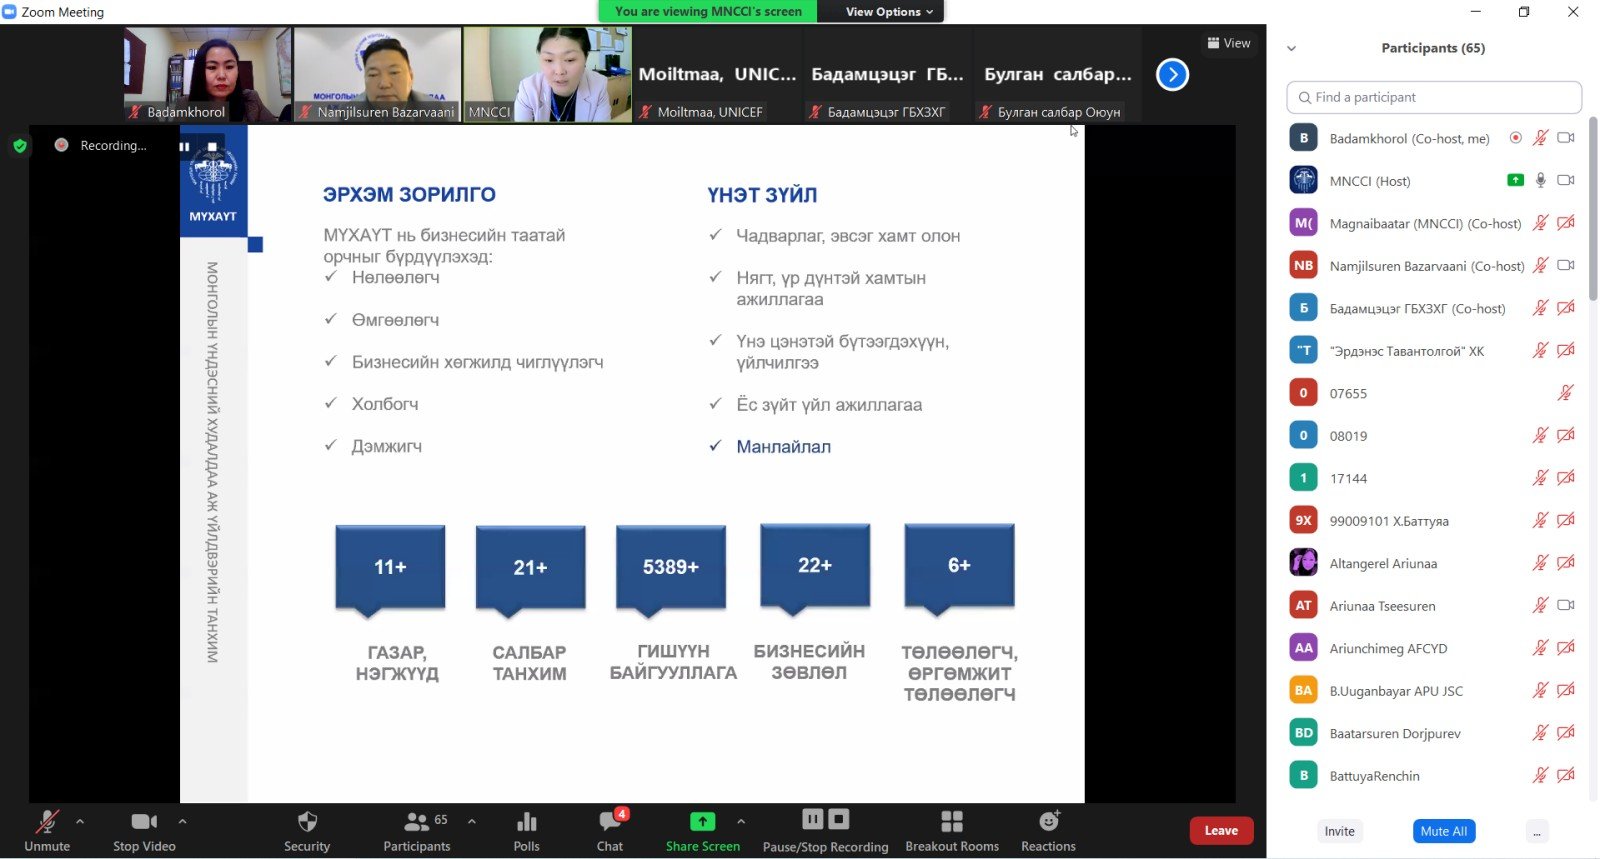Click the red Leave button
Viewport: 1600px width, 859px height.
pyautogui.click(x=1220, y=831)
